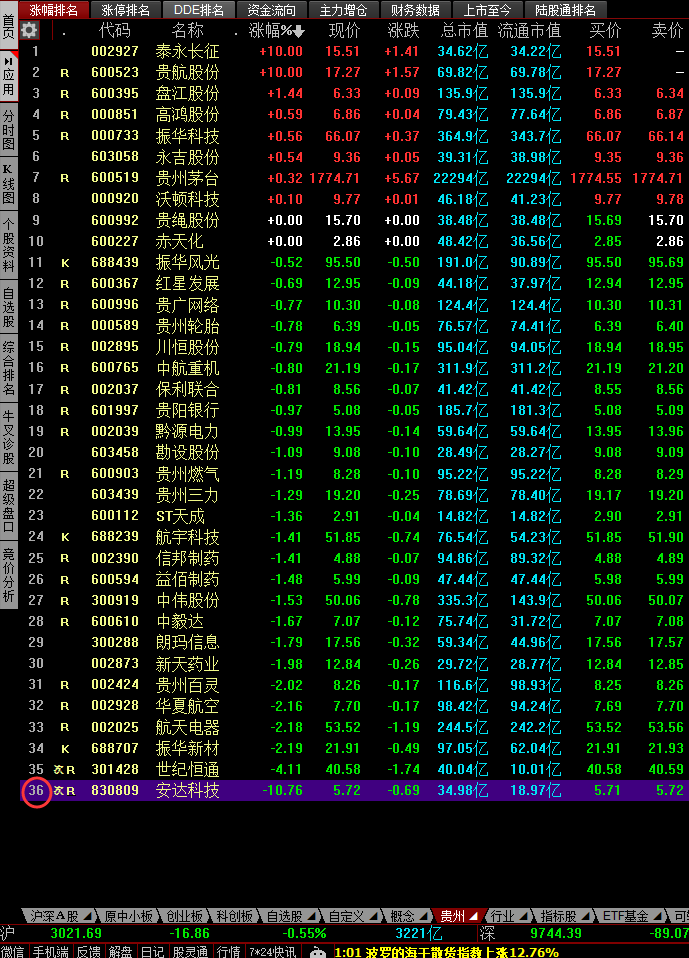The width and height of the screenshot is (689, 958).
Task: Click the 次R marker beside 安达科技
Action: [x=64, y=791]
